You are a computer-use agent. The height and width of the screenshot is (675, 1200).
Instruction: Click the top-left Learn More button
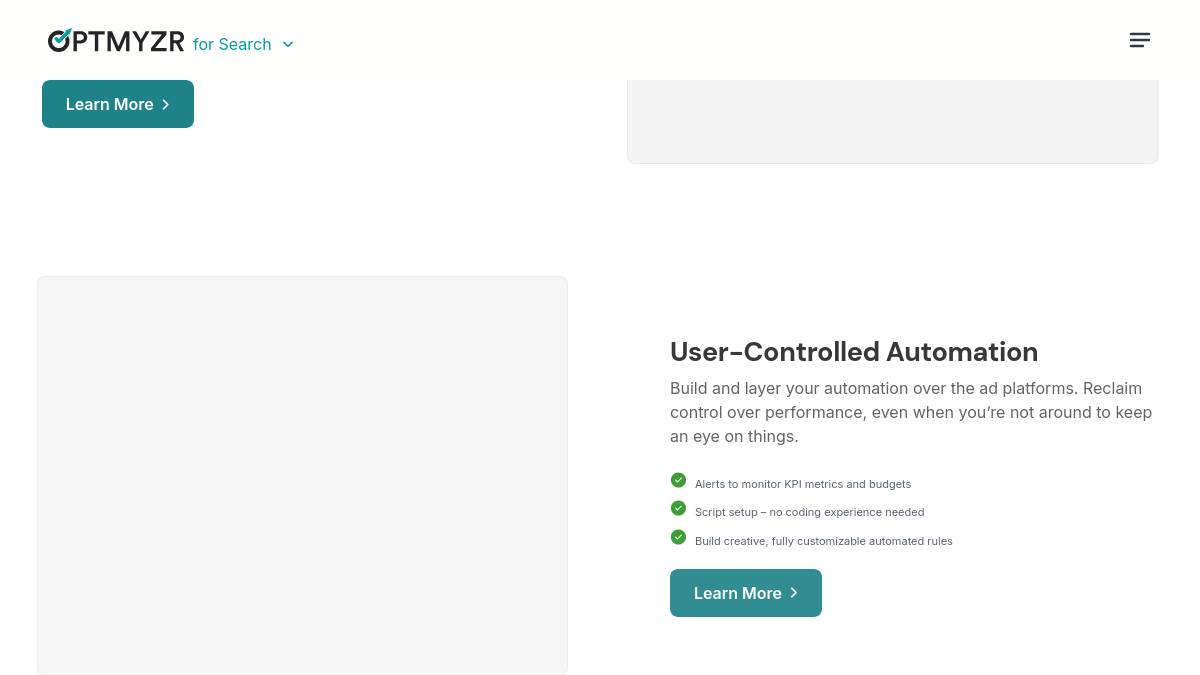coord(118,104)
